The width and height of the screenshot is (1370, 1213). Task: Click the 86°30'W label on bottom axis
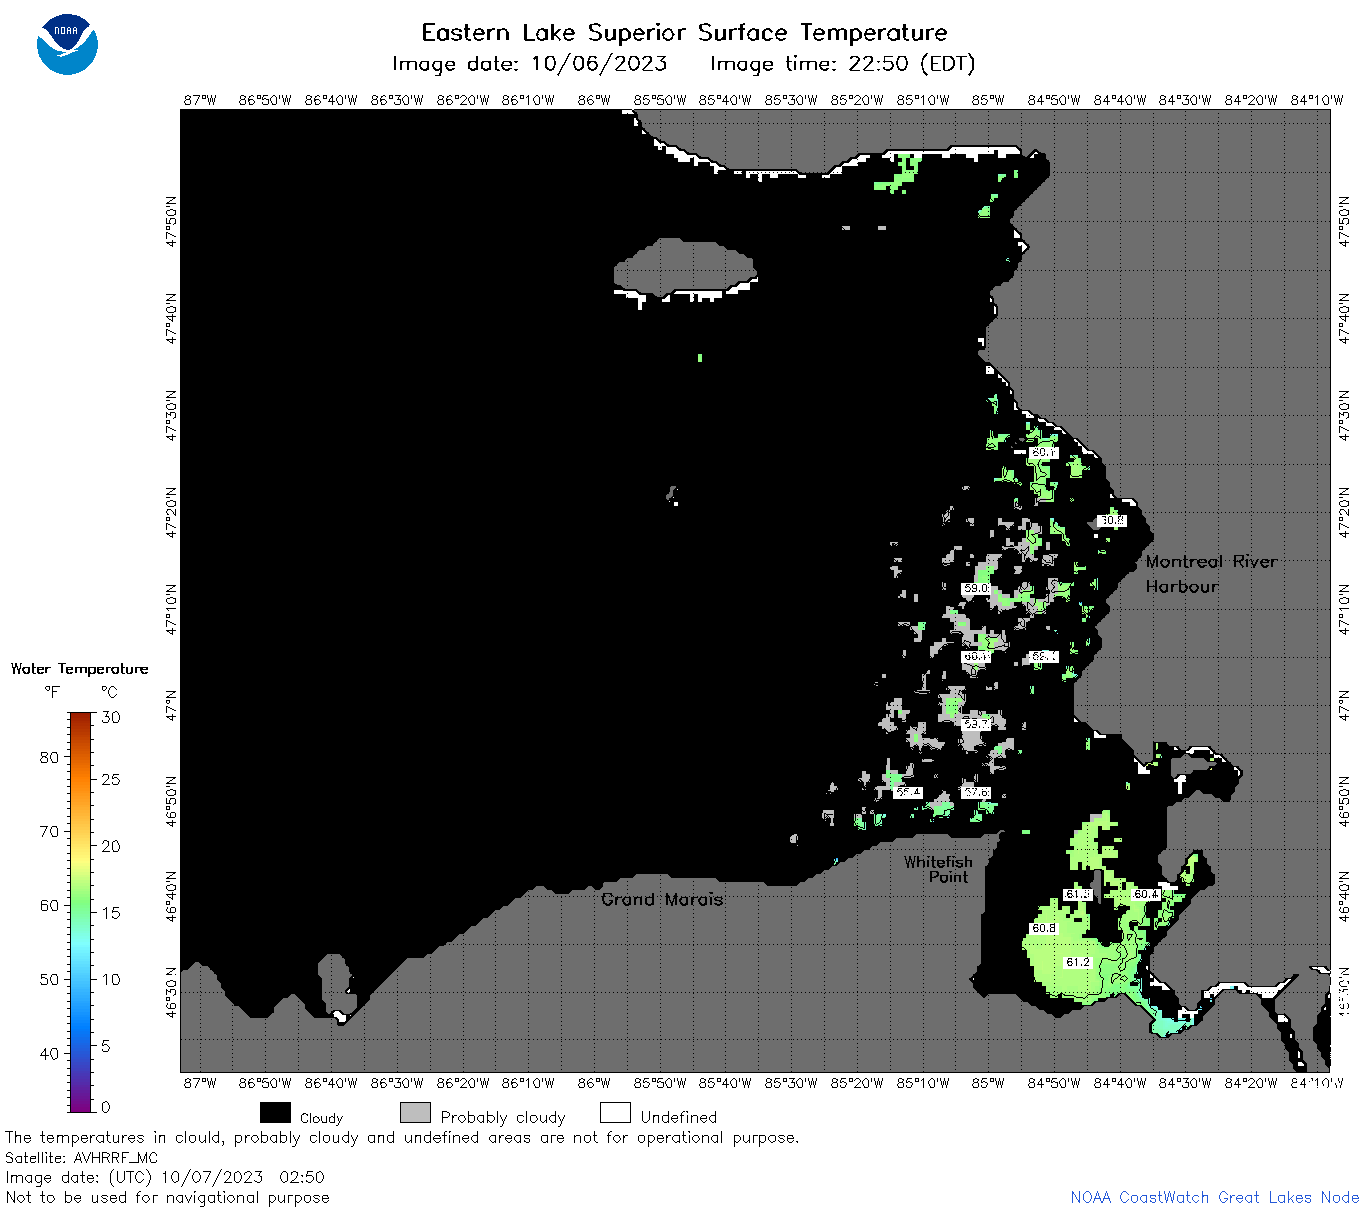(397, 1083)
